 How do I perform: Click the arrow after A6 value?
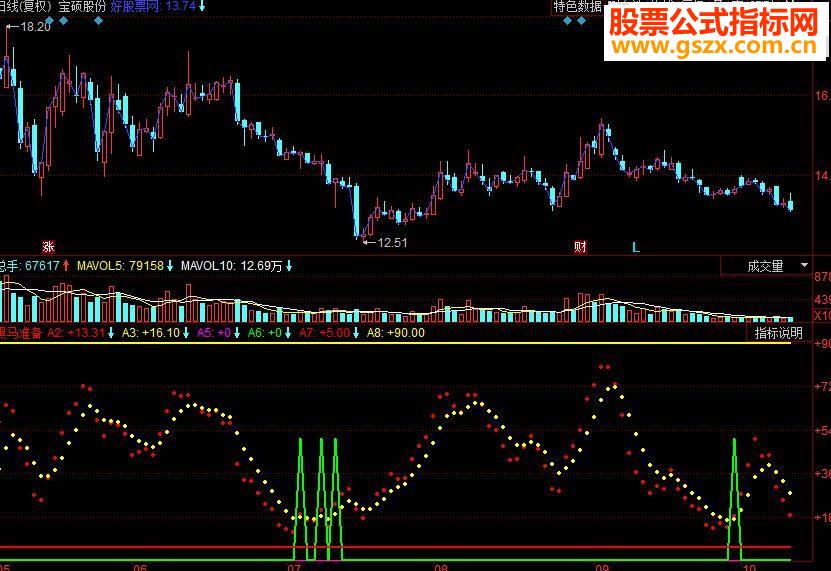point(288,333)
